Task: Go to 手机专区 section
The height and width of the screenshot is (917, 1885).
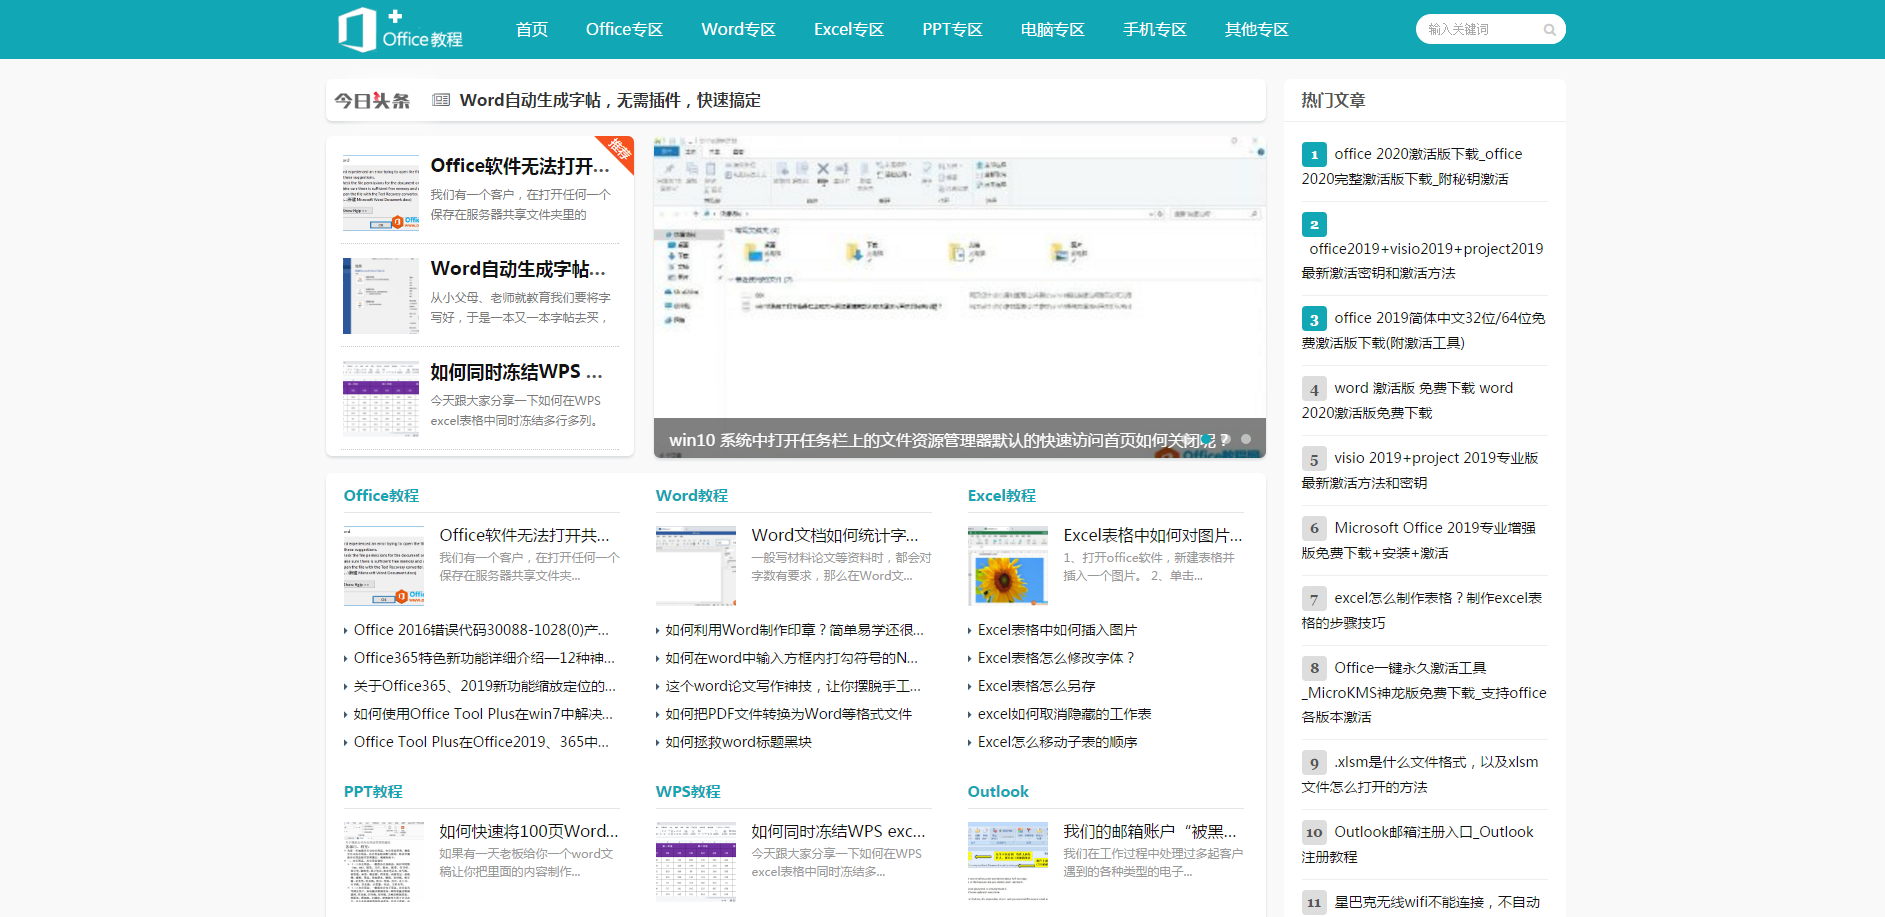Action: (x=1155, y=30)
